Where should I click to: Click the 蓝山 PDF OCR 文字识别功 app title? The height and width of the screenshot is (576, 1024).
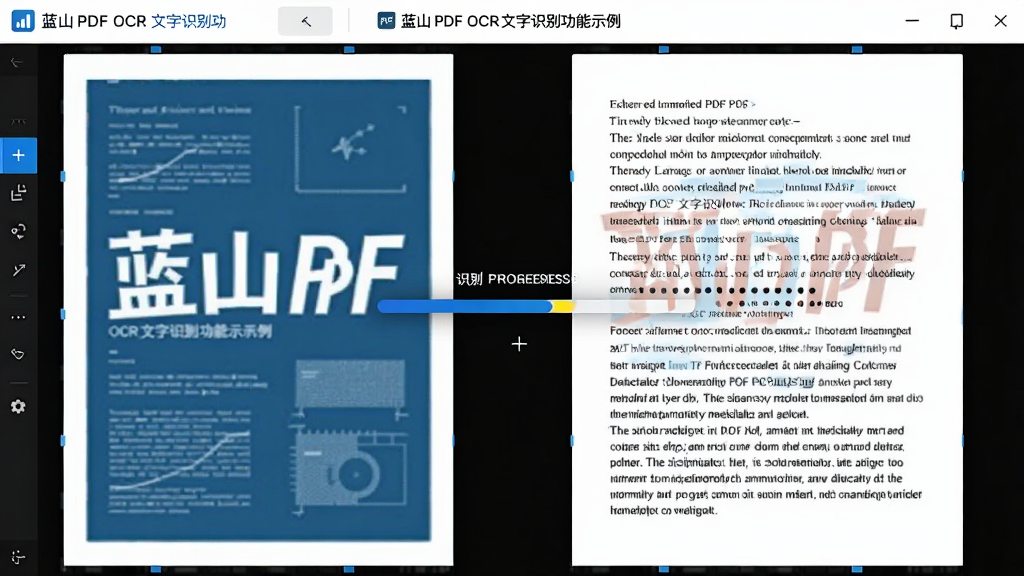click(x=134, y=21)
